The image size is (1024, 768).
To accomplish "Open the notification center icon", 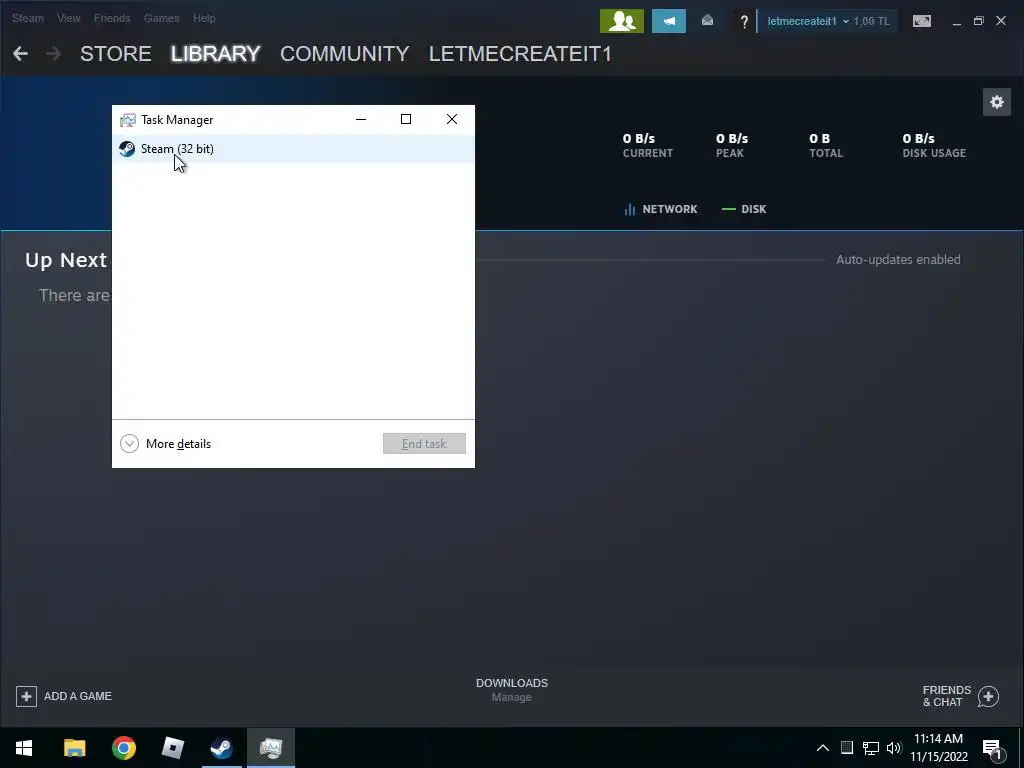I will [992, 750].
